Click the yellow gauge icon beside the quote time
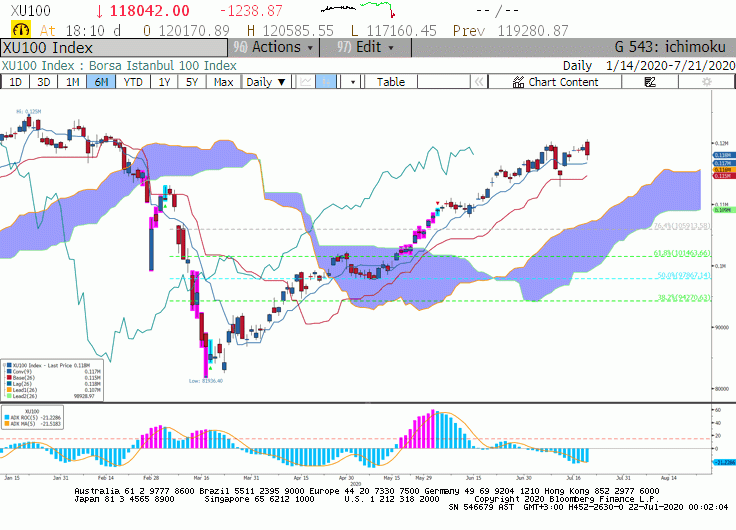 click(x=21, y=30)
